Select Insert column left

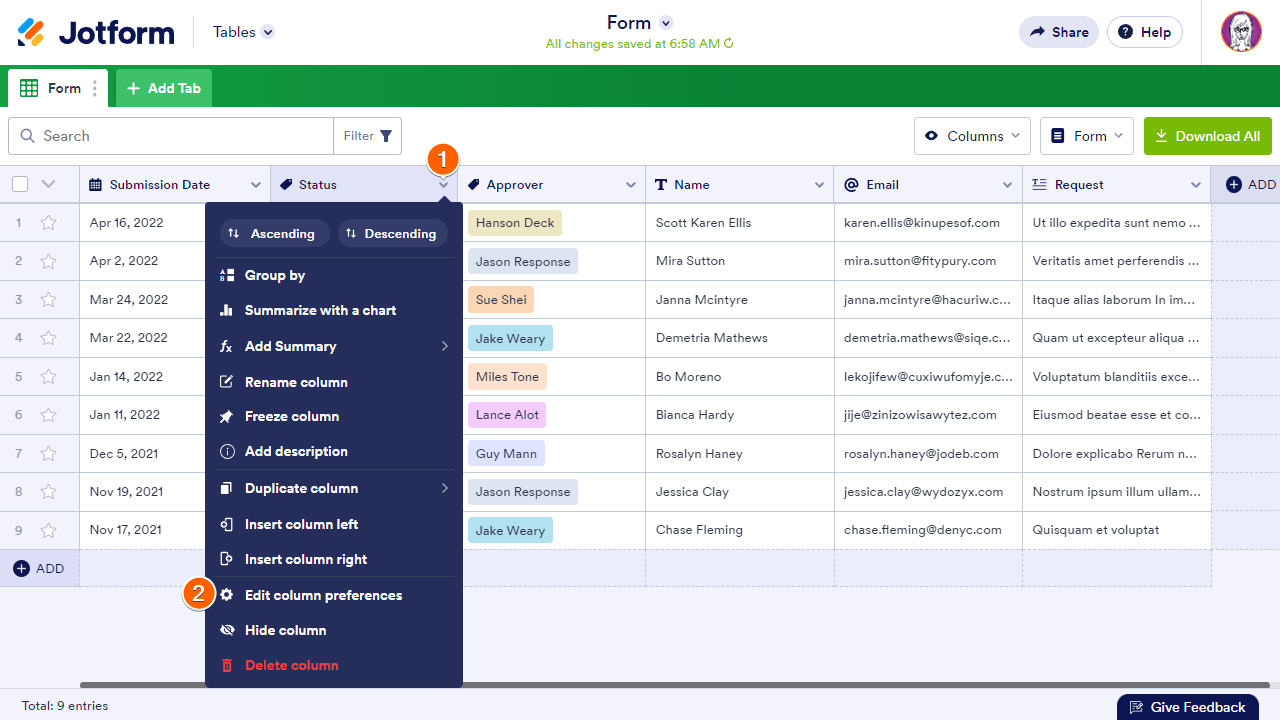coord(334,524)
